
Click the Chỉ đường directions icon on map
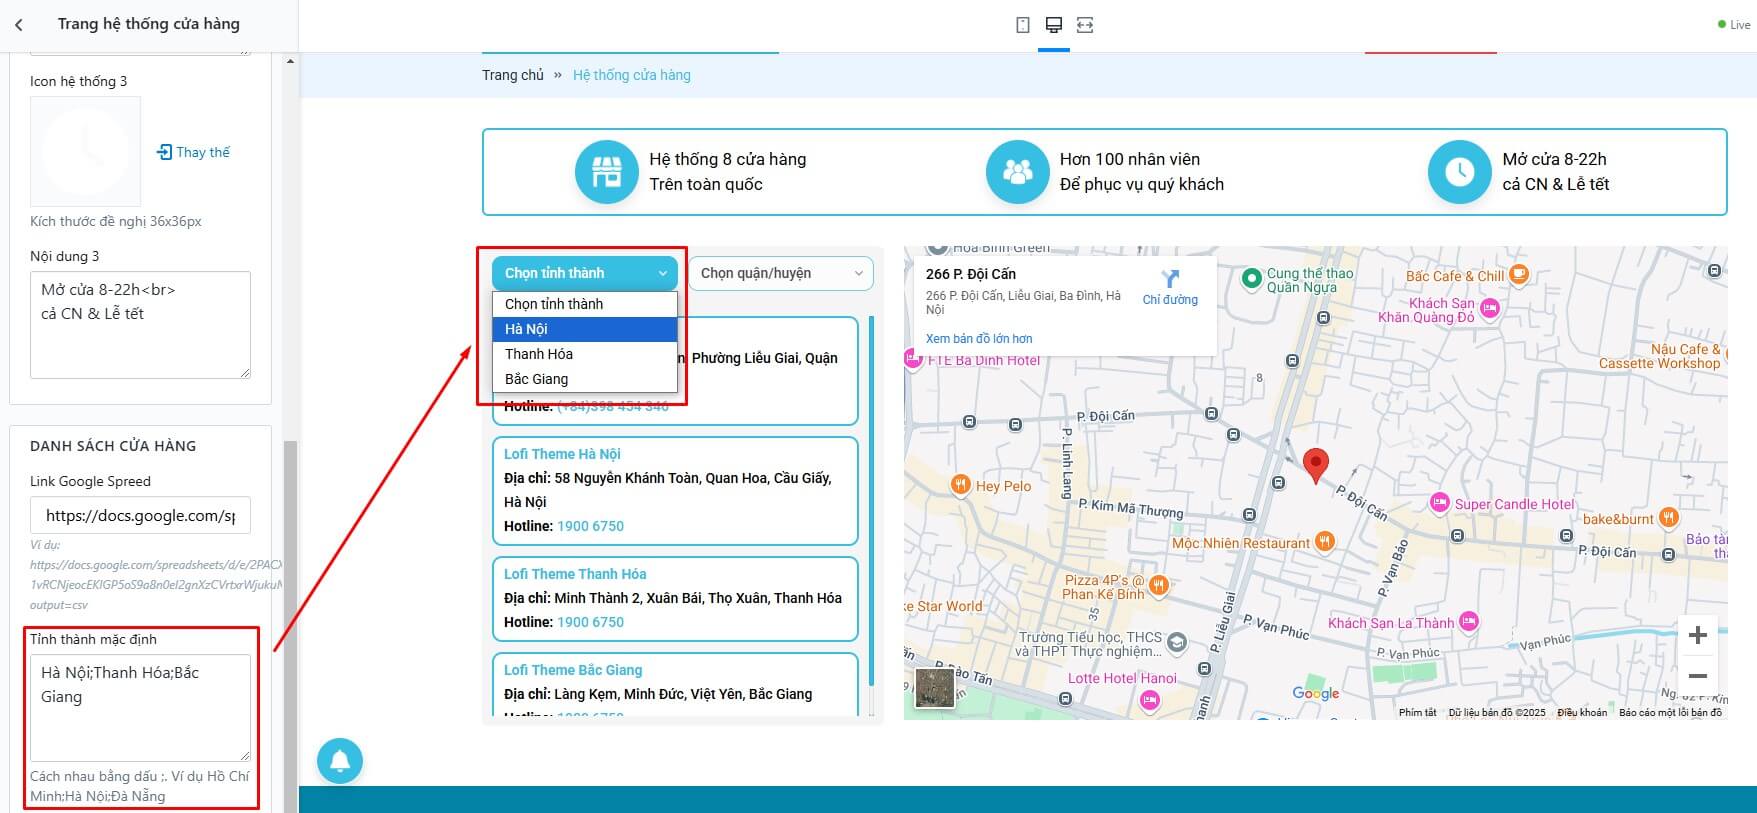point(1170,279)
